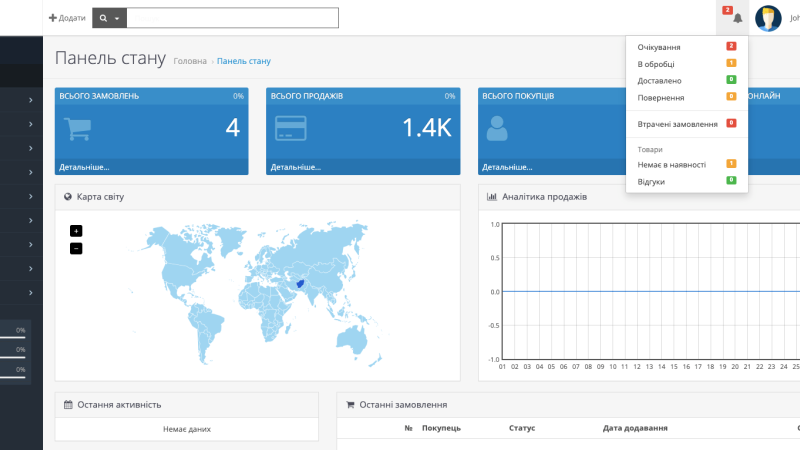The image size is (800, 450).
Task: Open Детальніше under Всього замовлень
Action: pyautogui.click(x=84, y=167)
